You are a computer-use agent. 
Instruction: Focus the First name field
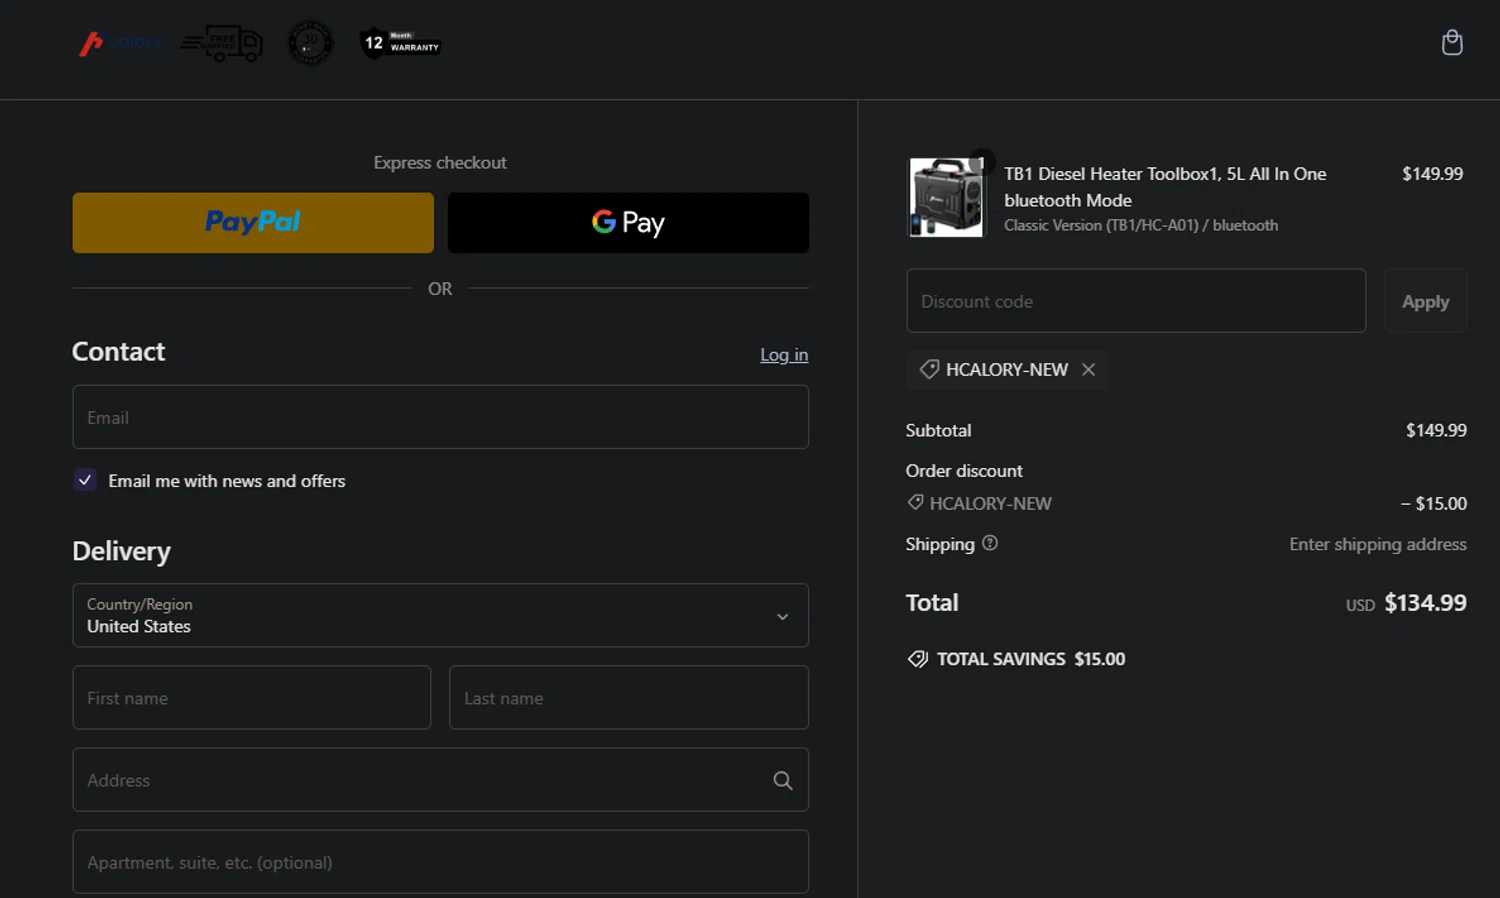click(x=252, y=698)
